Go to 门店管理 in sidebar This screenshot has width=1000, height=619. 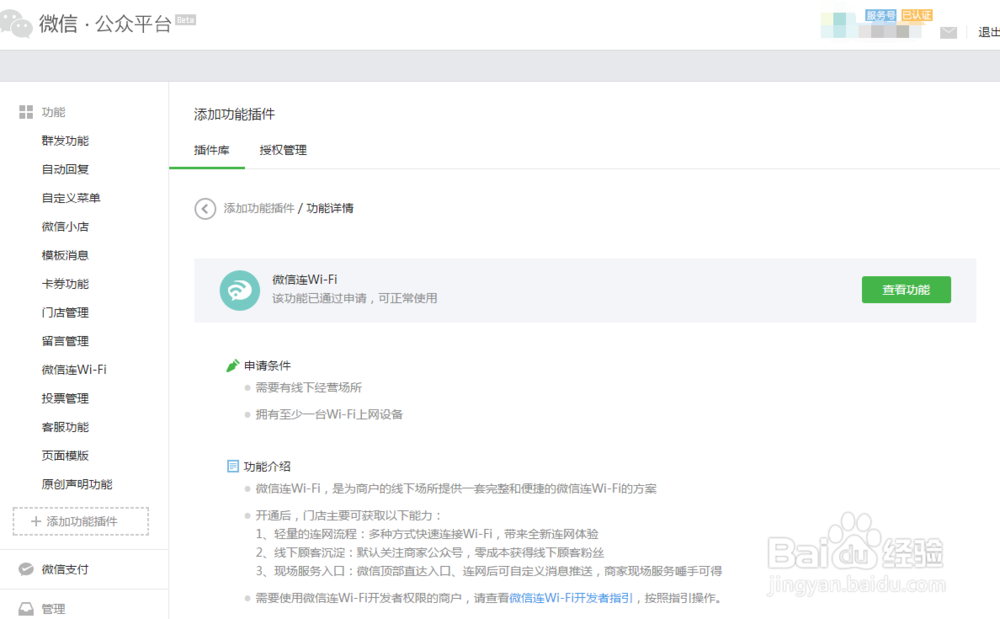coord(65,313)
